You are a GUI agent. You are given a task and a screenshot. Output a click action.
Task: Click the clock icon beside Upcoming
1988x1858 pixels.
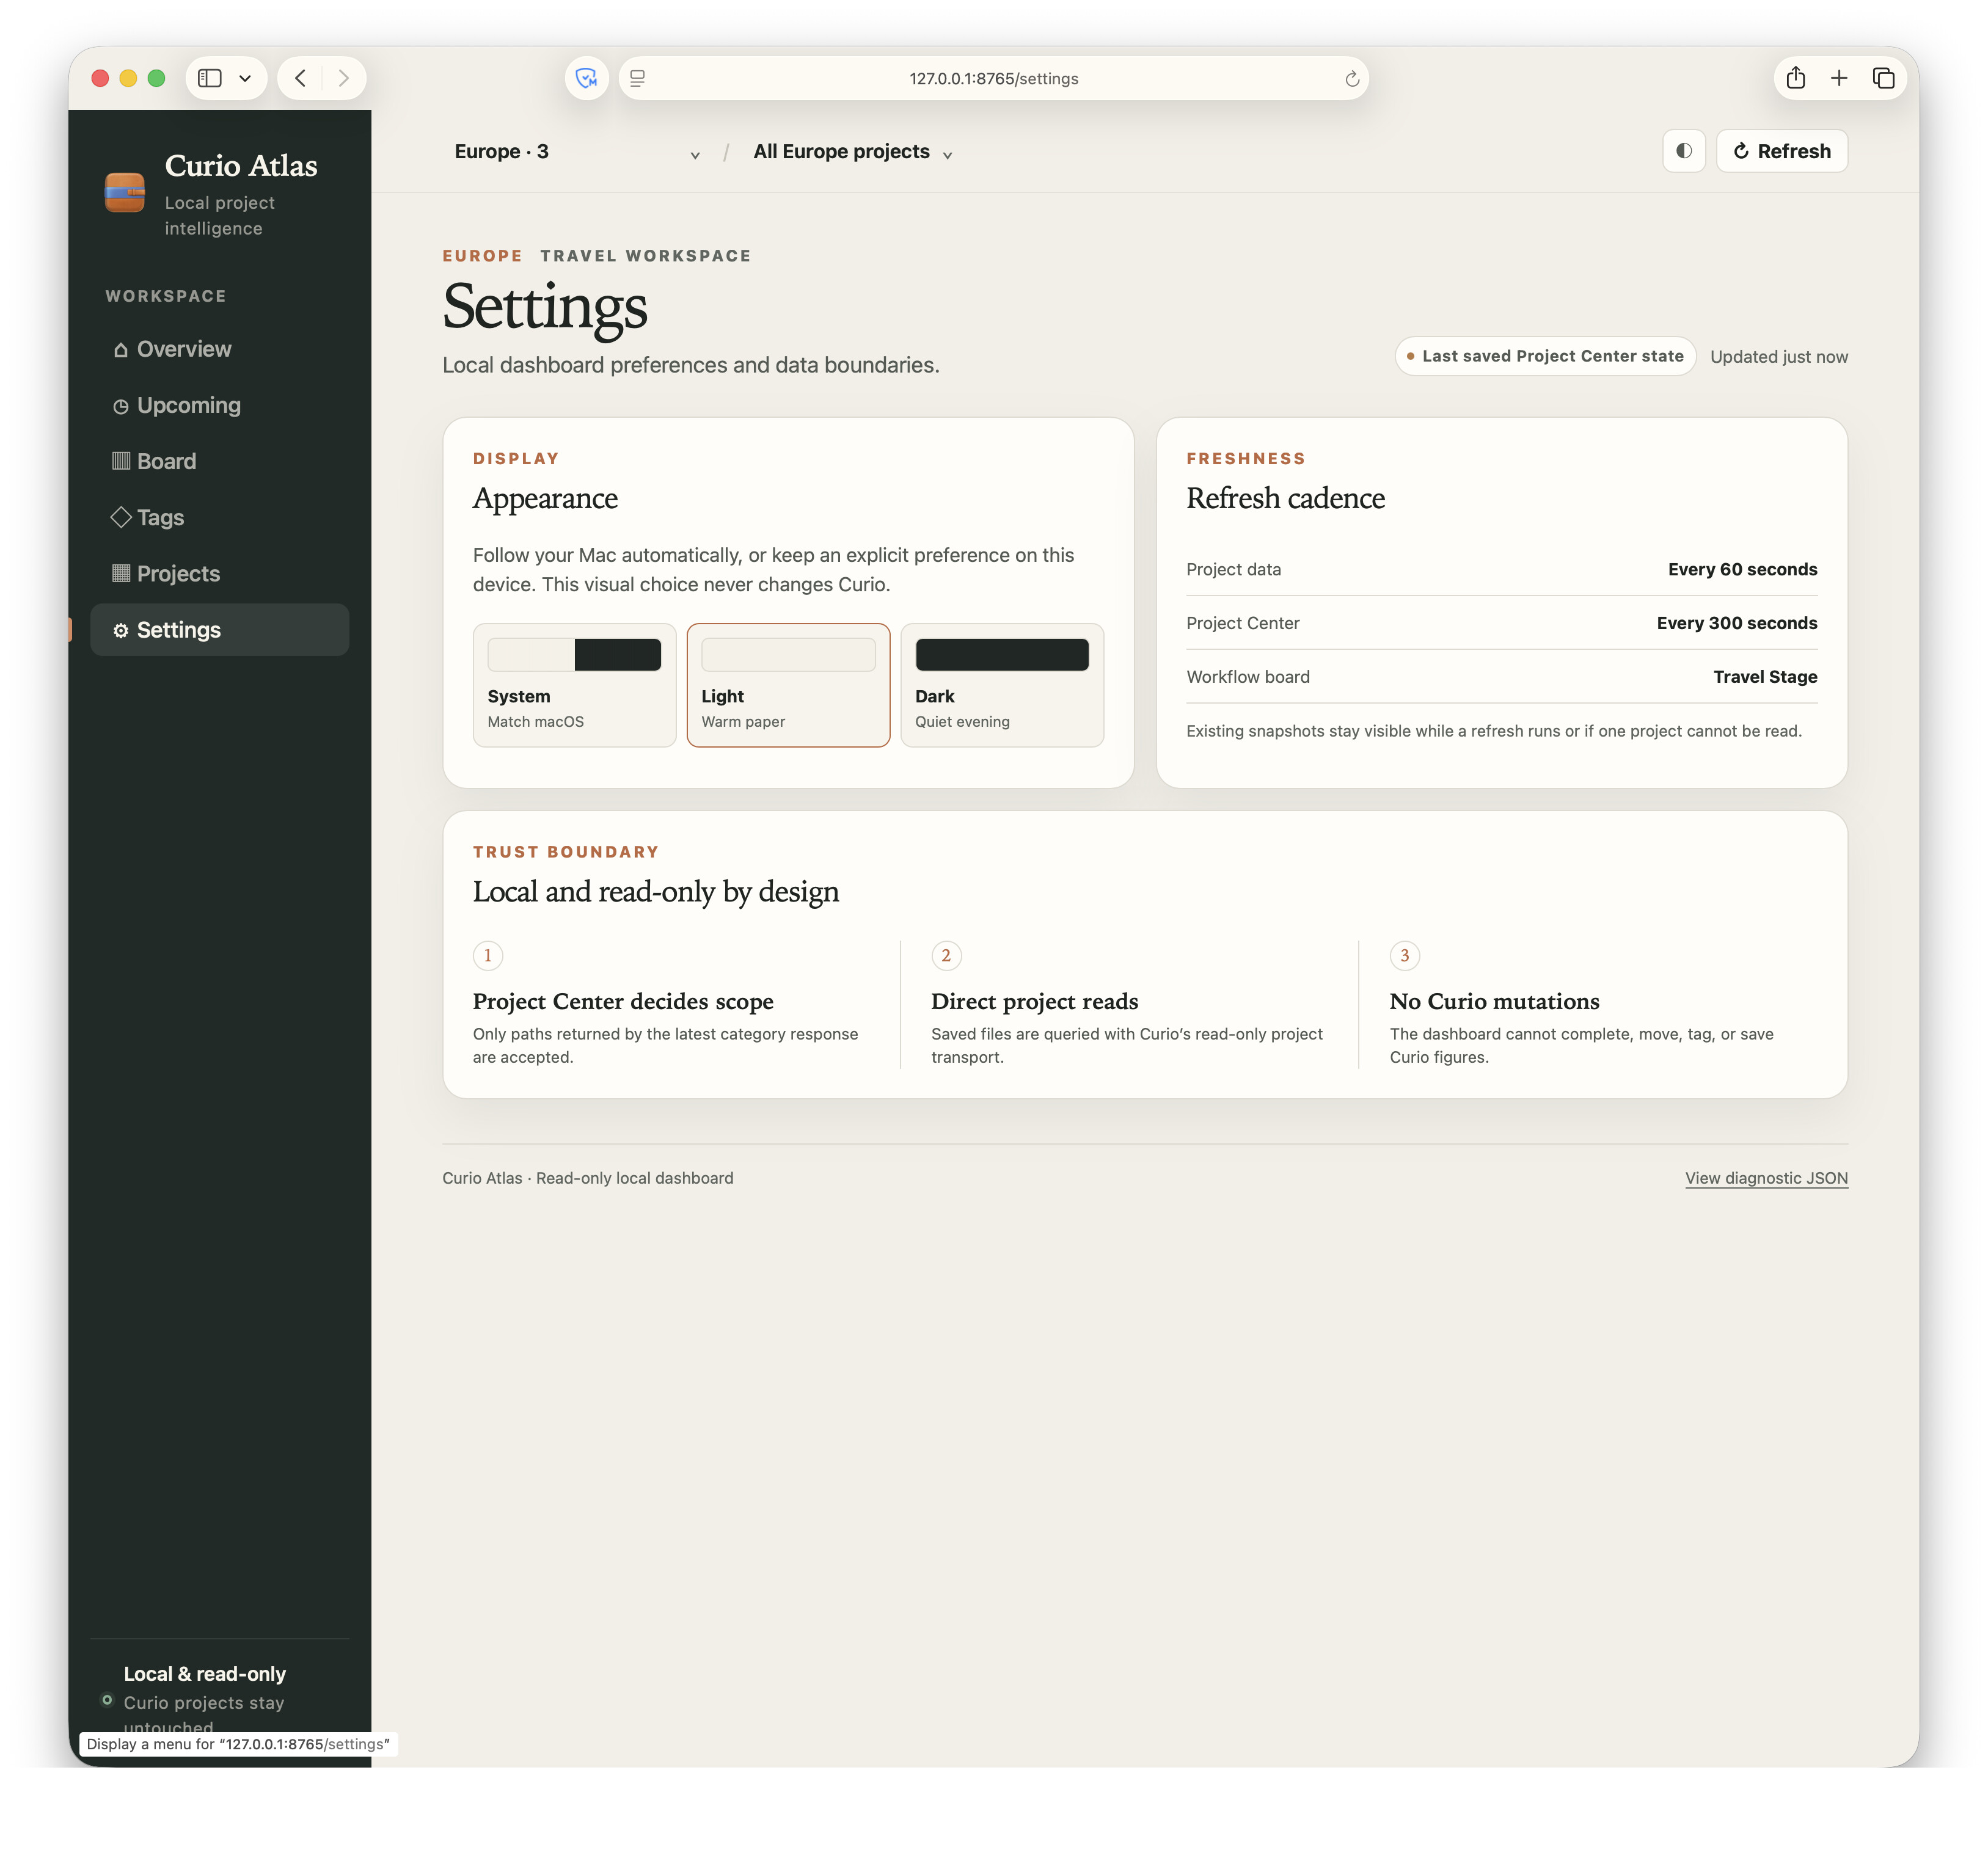pos(121,406)
